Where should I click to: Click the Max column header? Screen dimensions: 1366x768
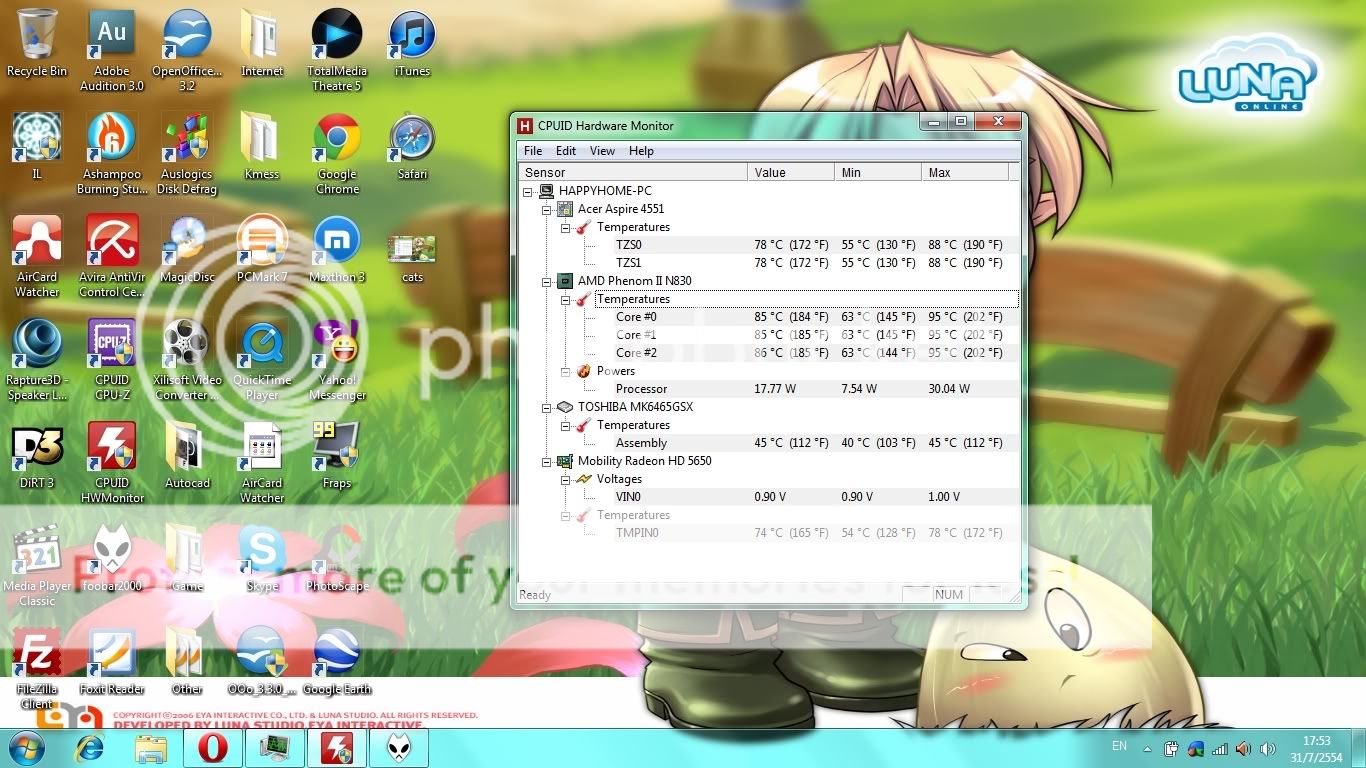(963, 173)
